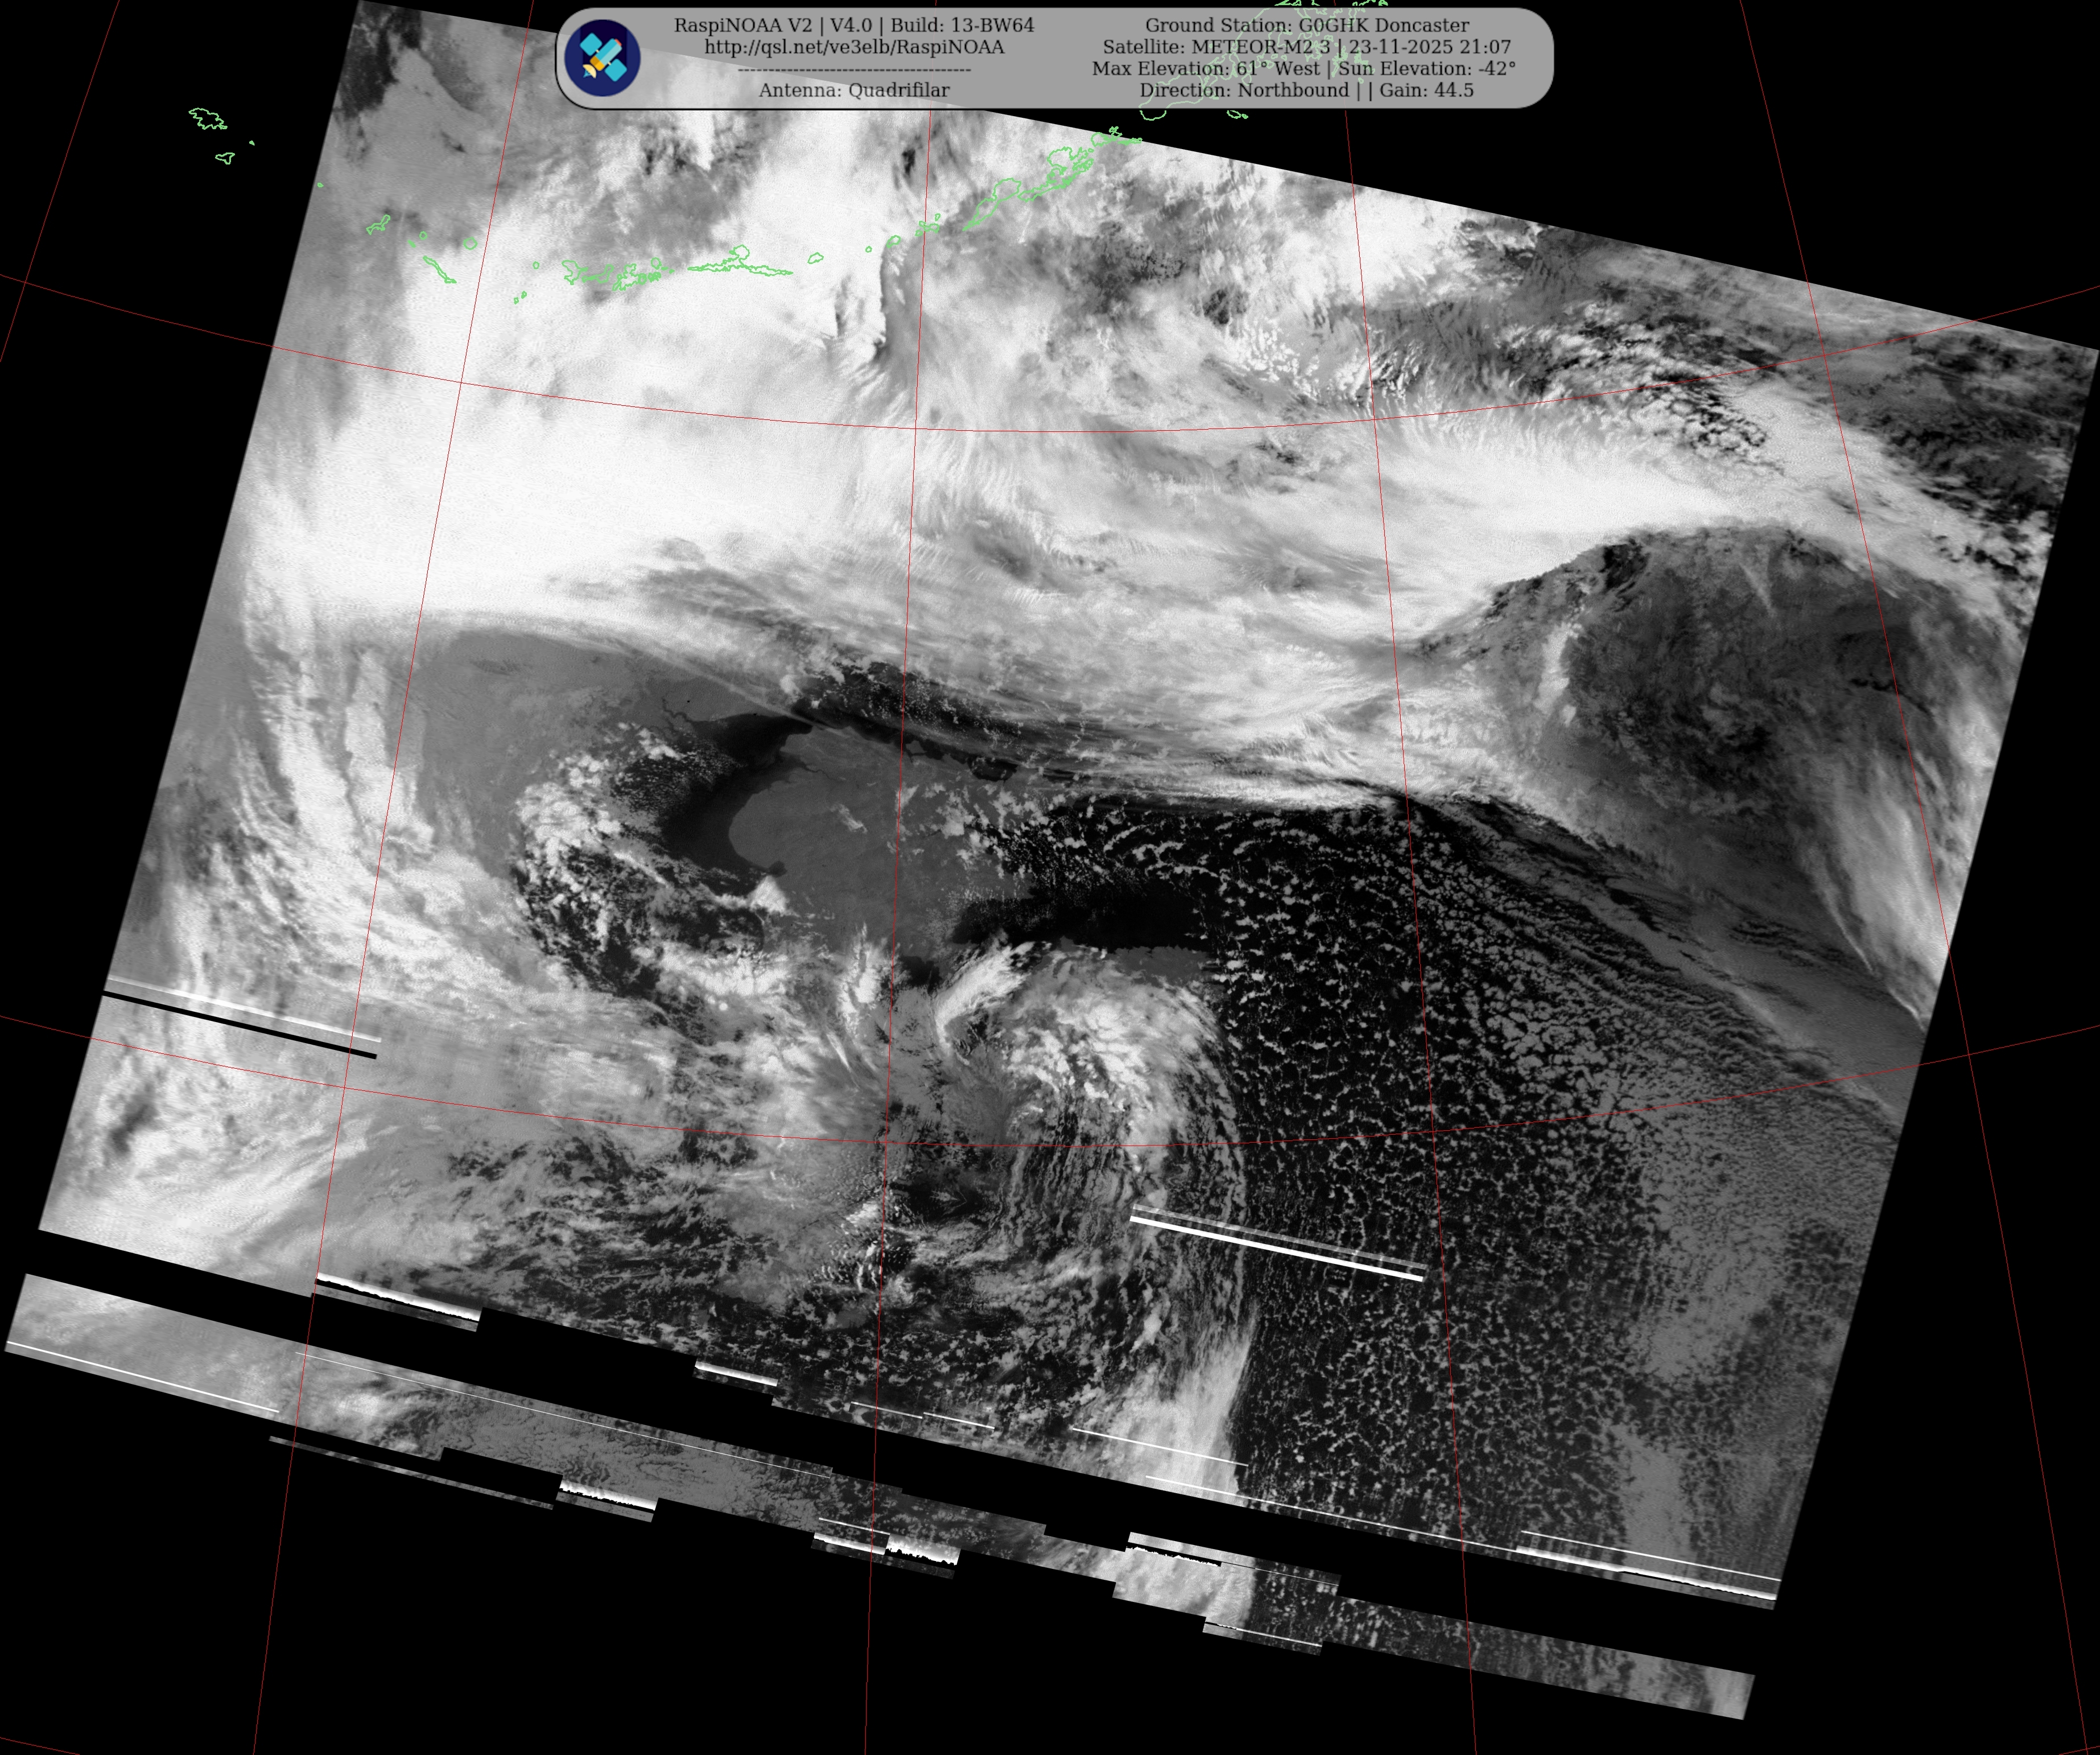2100x1755 pixels.
Task: Click the RaspiNOAA satellite logo icon
Action: [602, 58]
